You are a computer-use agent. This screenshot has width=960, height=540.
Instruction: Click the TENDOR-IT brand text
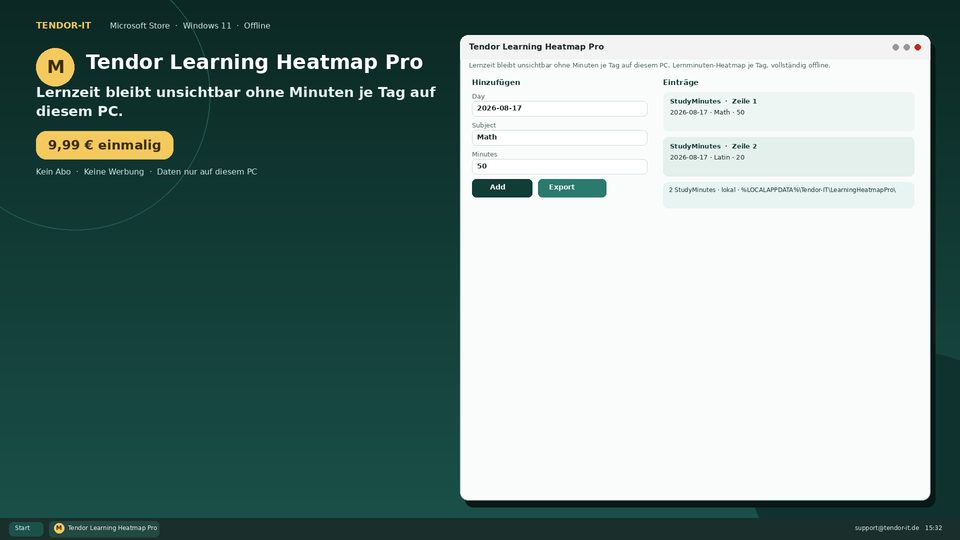point(64,26)
